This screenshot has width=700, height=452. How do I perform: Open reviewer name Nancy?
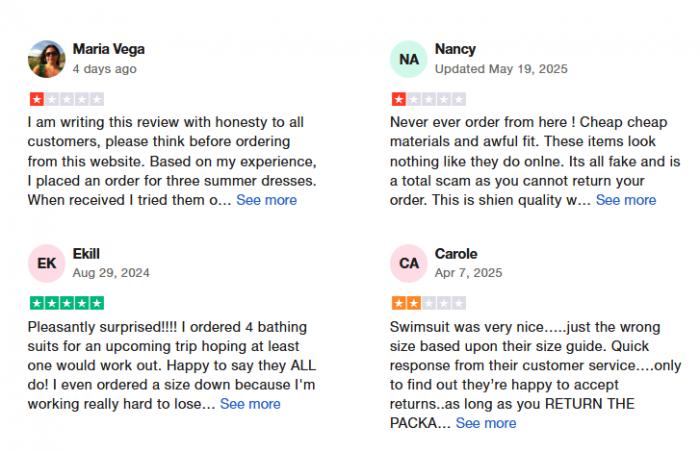[455, 49]
